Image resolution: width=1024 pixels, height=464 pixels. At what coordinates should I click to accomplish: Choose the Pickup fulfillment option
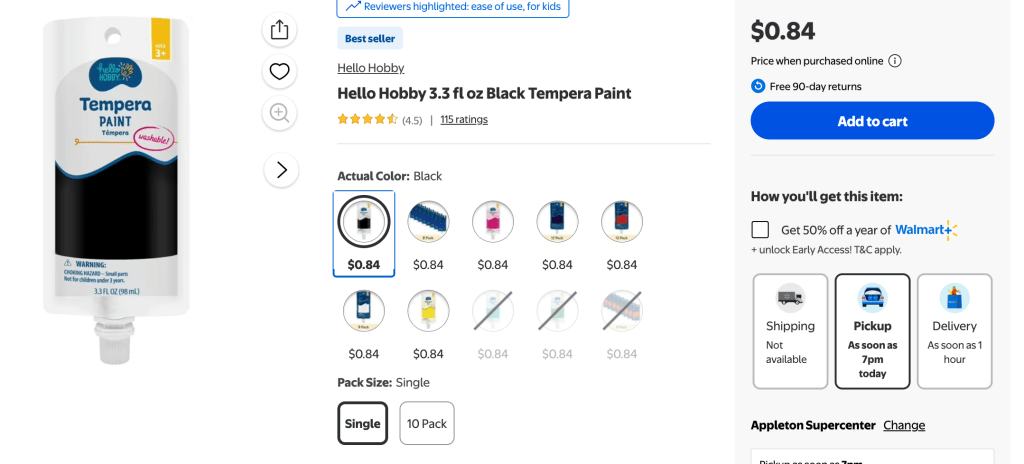tap(872, 331)
